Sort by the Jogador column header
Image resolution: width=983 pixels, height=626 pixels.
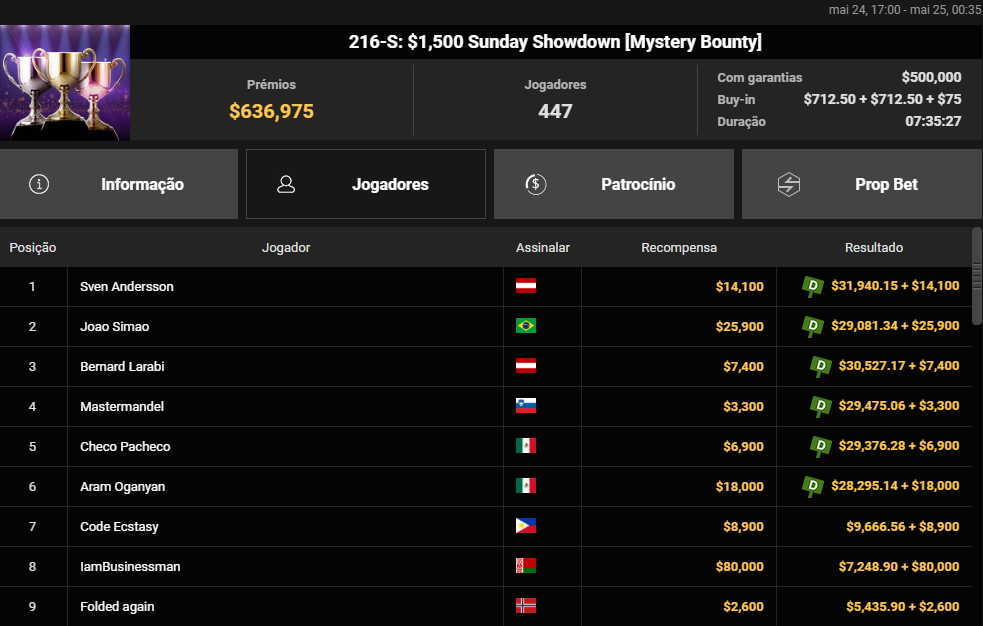[286, 248]
